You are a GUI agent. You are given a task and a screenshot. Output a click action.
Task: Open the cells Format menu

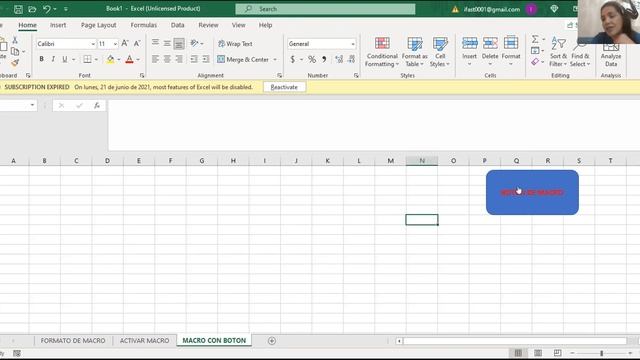coord(511,52)
